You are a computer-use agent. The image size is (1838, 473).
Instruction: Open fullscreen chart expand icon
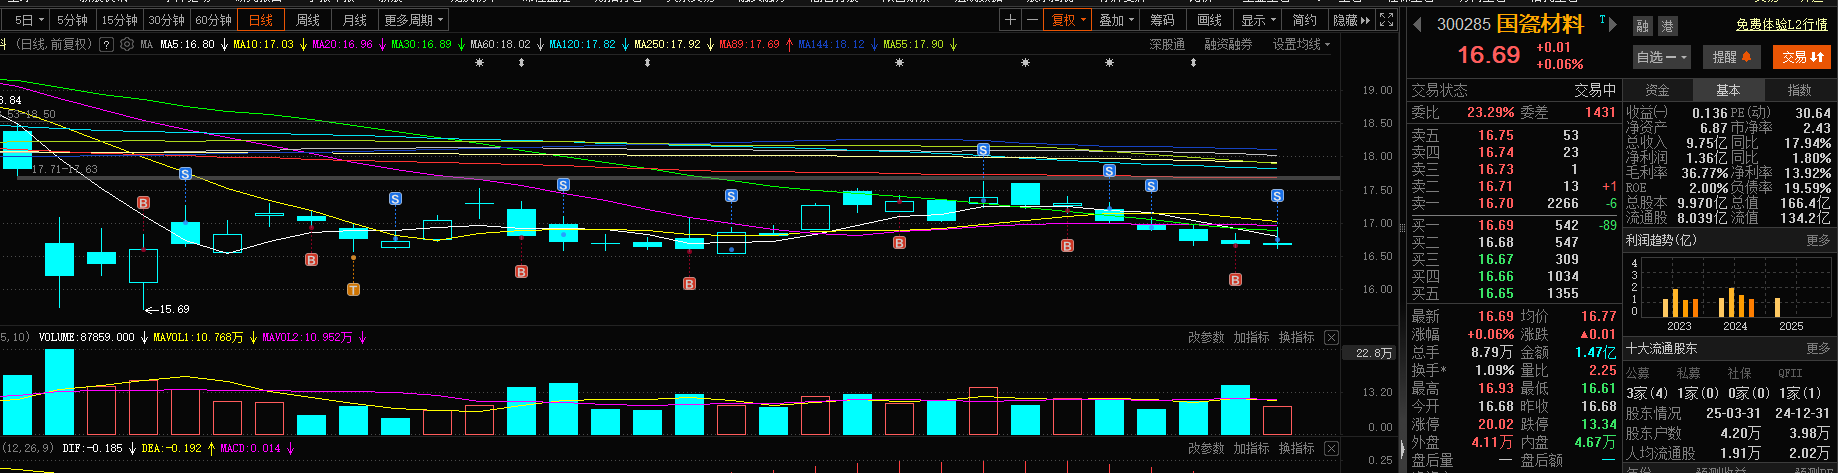coord(1386,20)
